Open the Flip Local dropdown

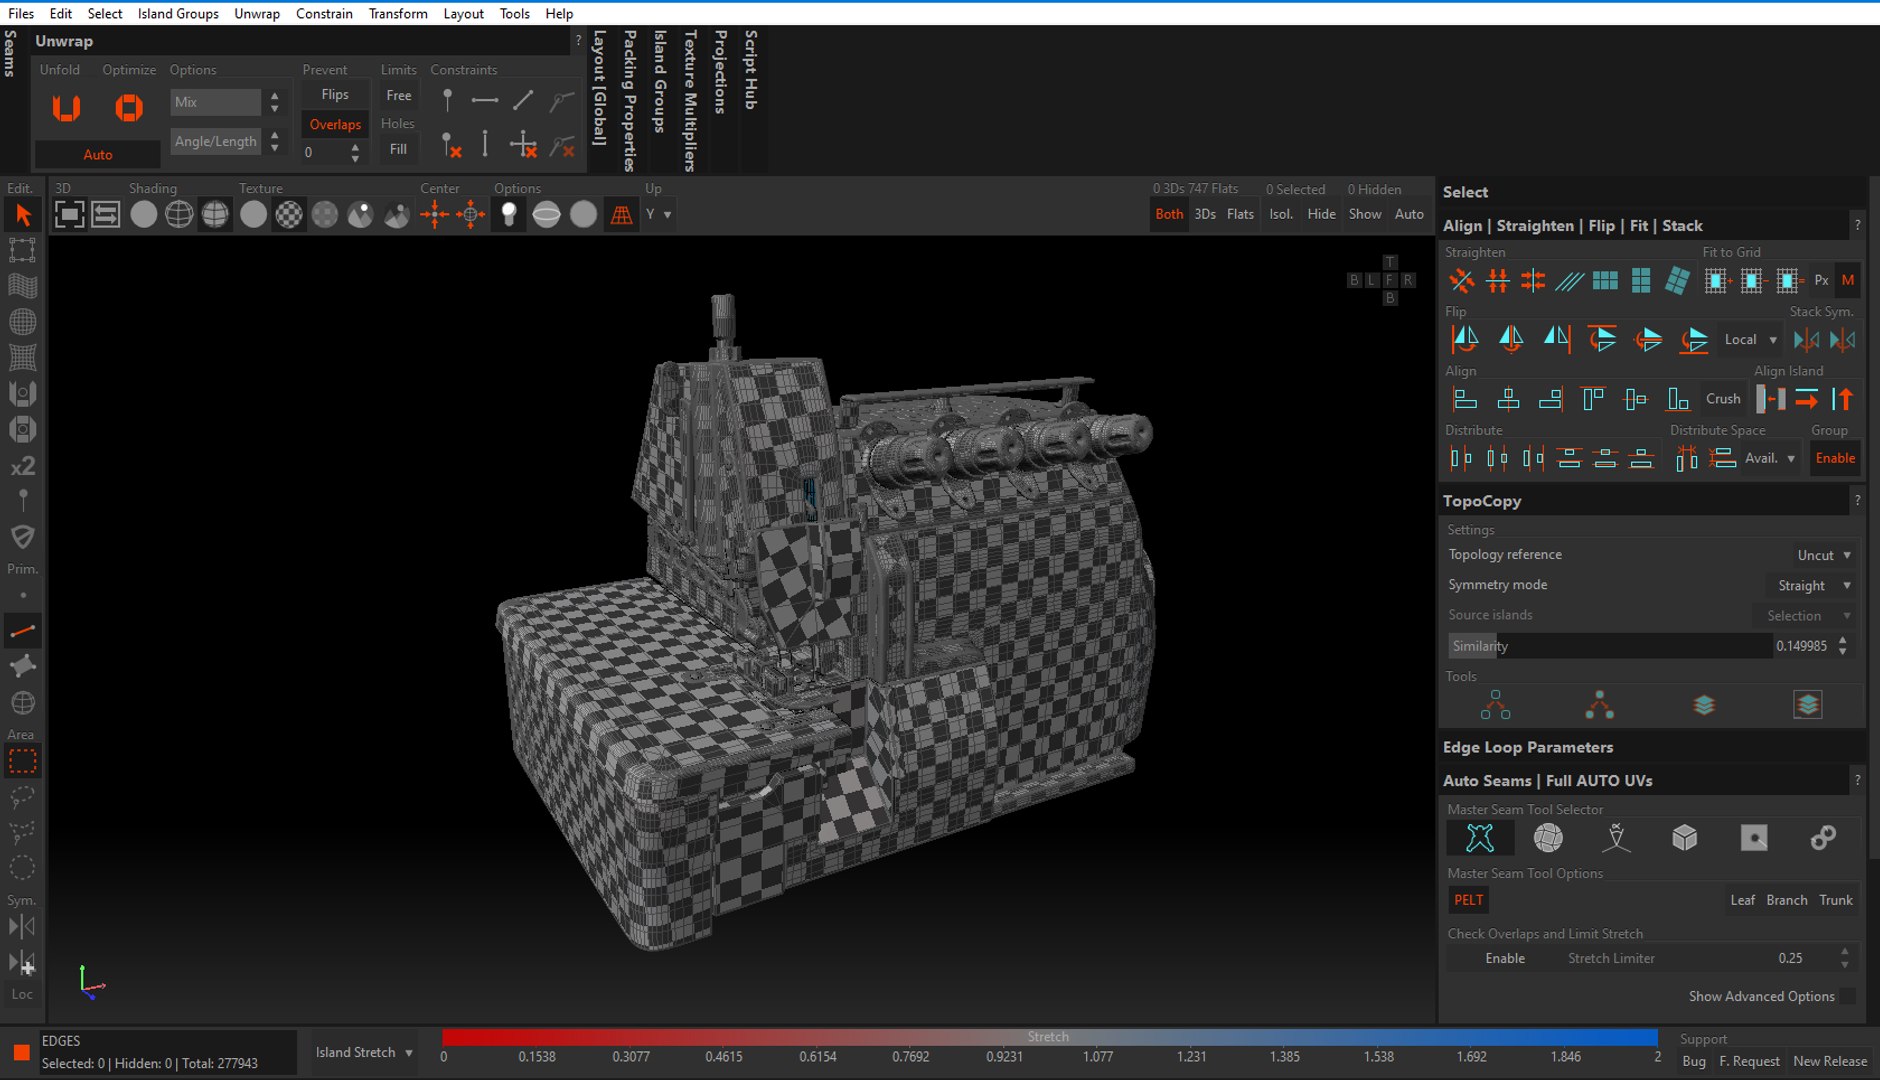[1750, 340]
